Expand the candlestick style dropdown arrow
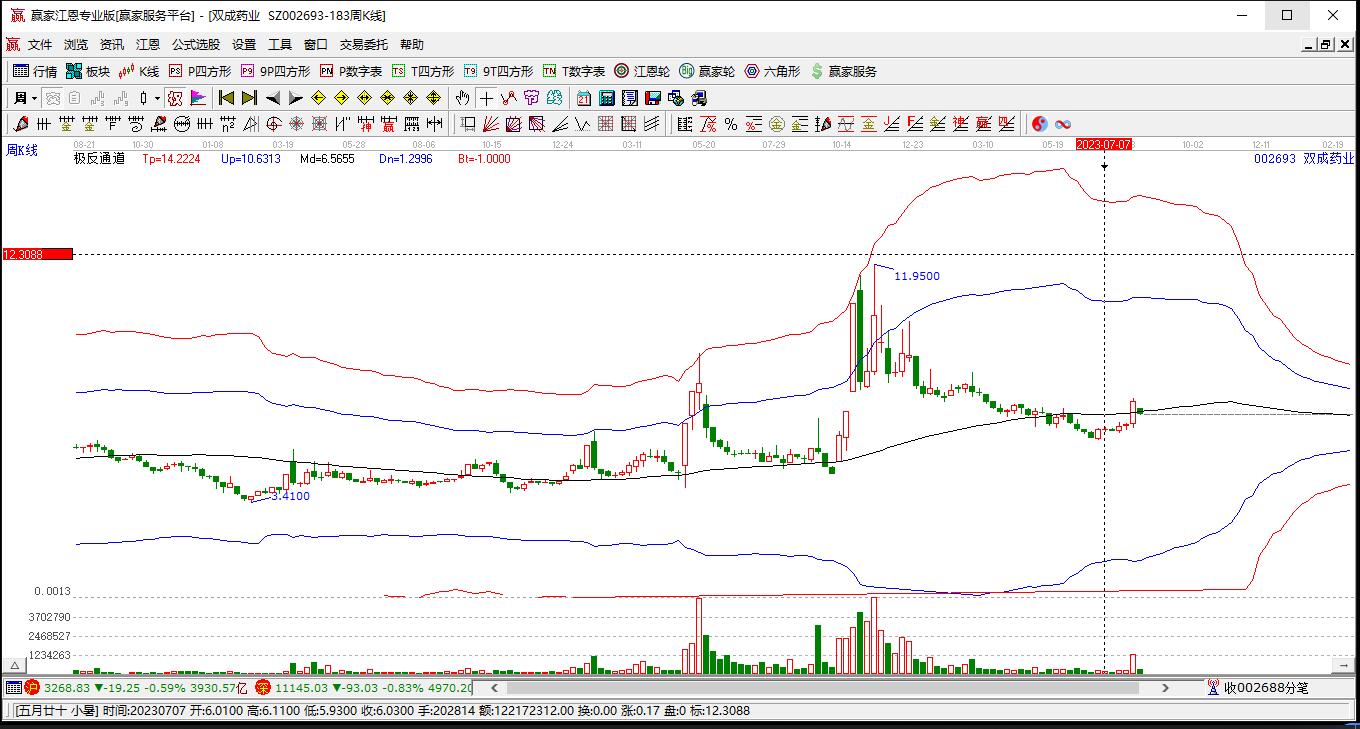 [x=157, y=98]
